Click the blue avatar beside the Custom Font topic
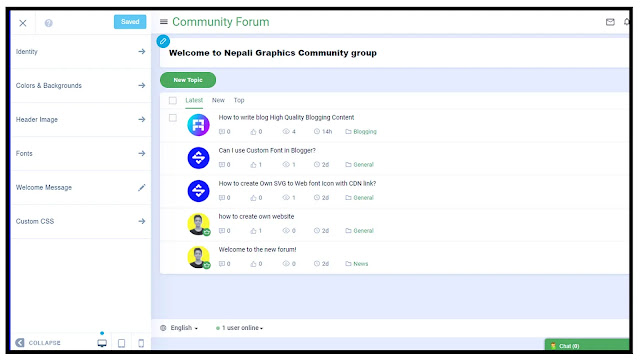Image resolution: width=640 pixels, height=360 pixels. coord(198,158)
